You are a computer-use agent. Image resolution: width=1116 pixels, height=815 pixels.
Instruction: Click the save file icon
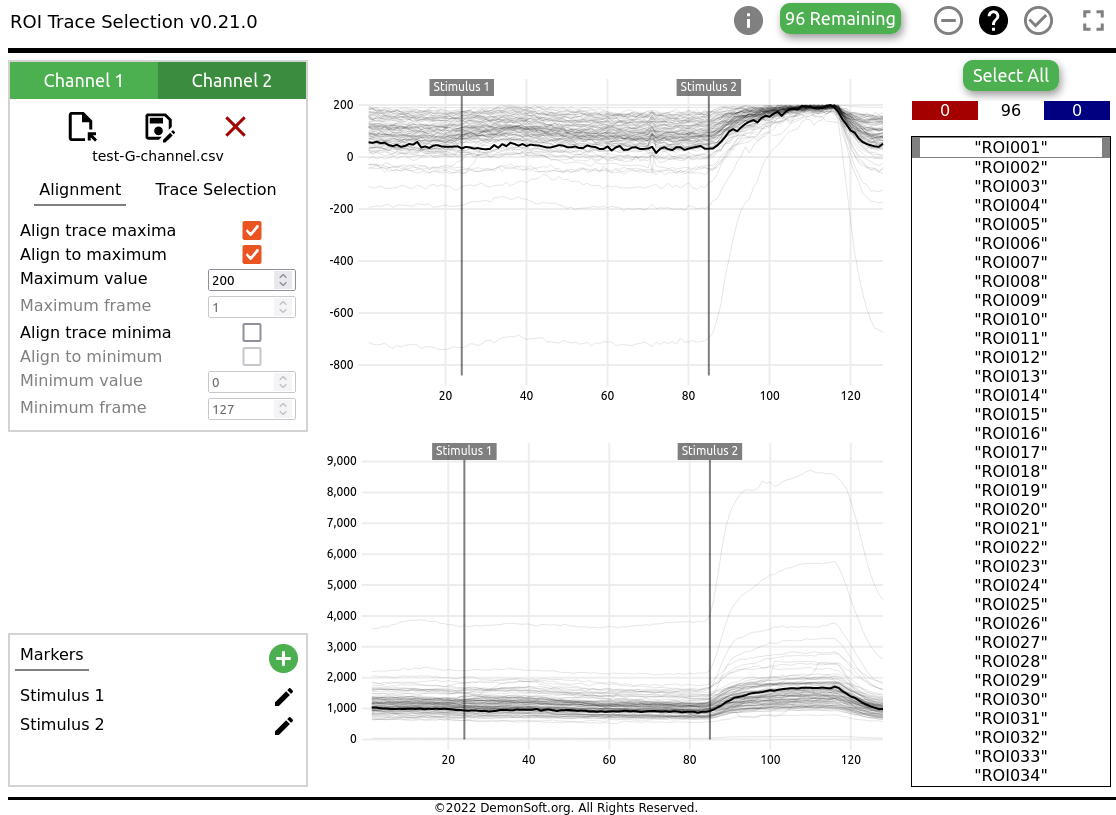pyautogui.click(x=159, y=127)
